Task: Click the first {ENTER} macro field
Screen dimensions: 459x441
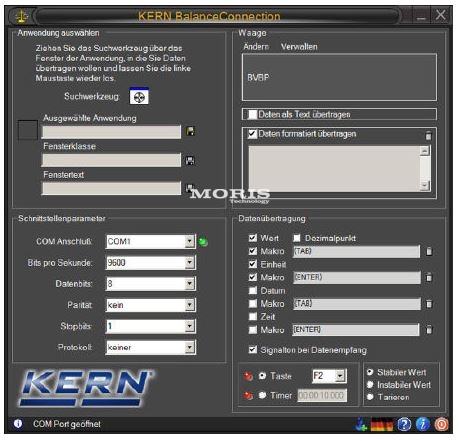Action: 356,277
